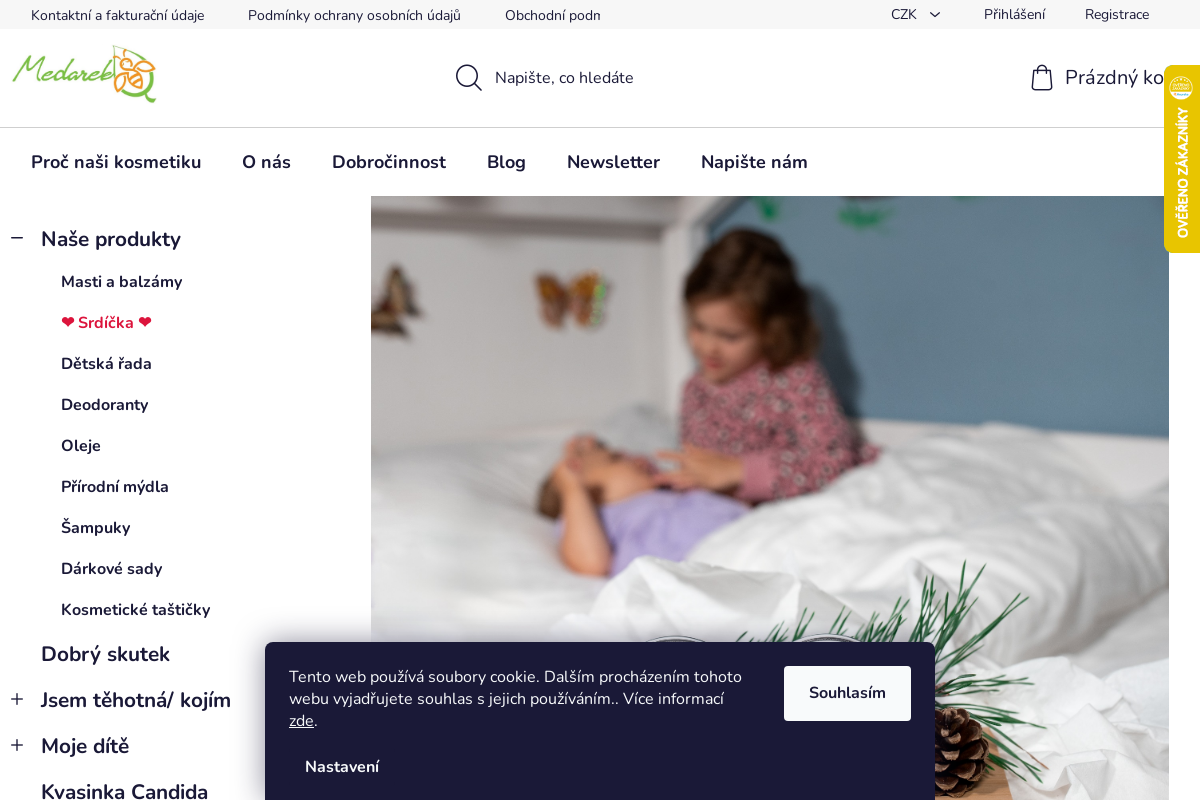Open the CZK currency dropdown
The height and width of the screenshot is (800, 1200).
916,15
